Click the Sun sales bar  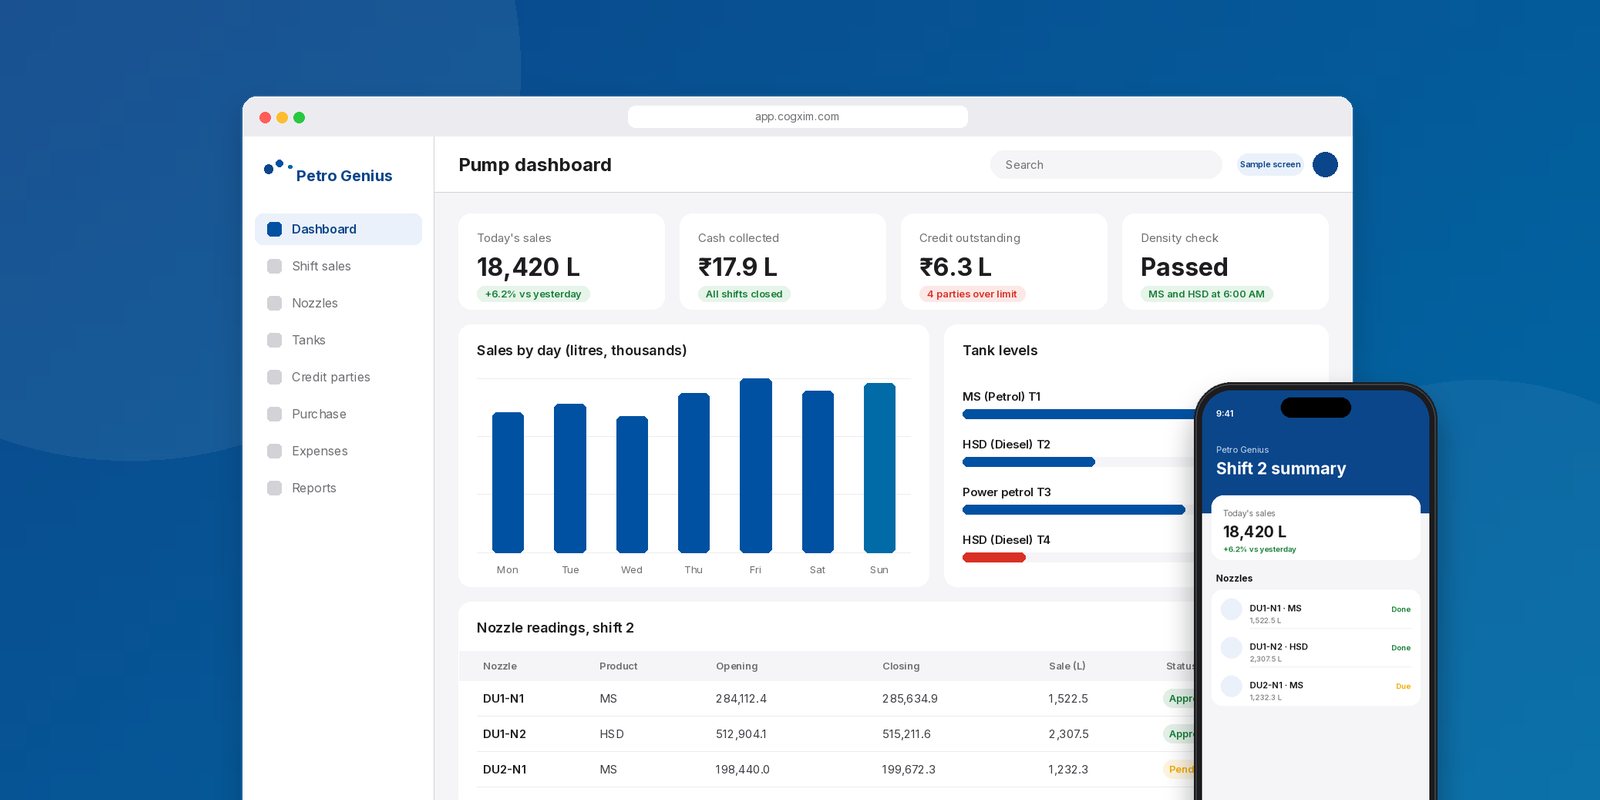coord(880,468)
